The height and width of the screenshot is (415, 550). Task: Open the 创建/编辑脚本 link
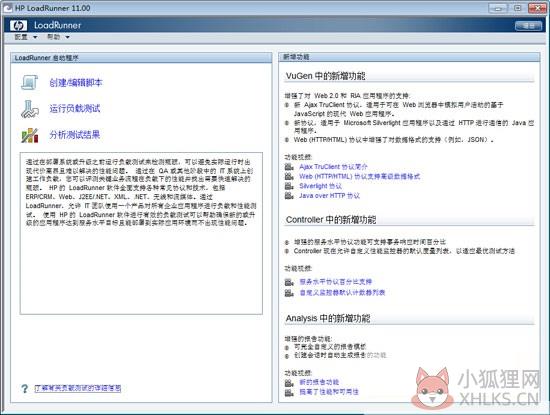coord(76,83)
